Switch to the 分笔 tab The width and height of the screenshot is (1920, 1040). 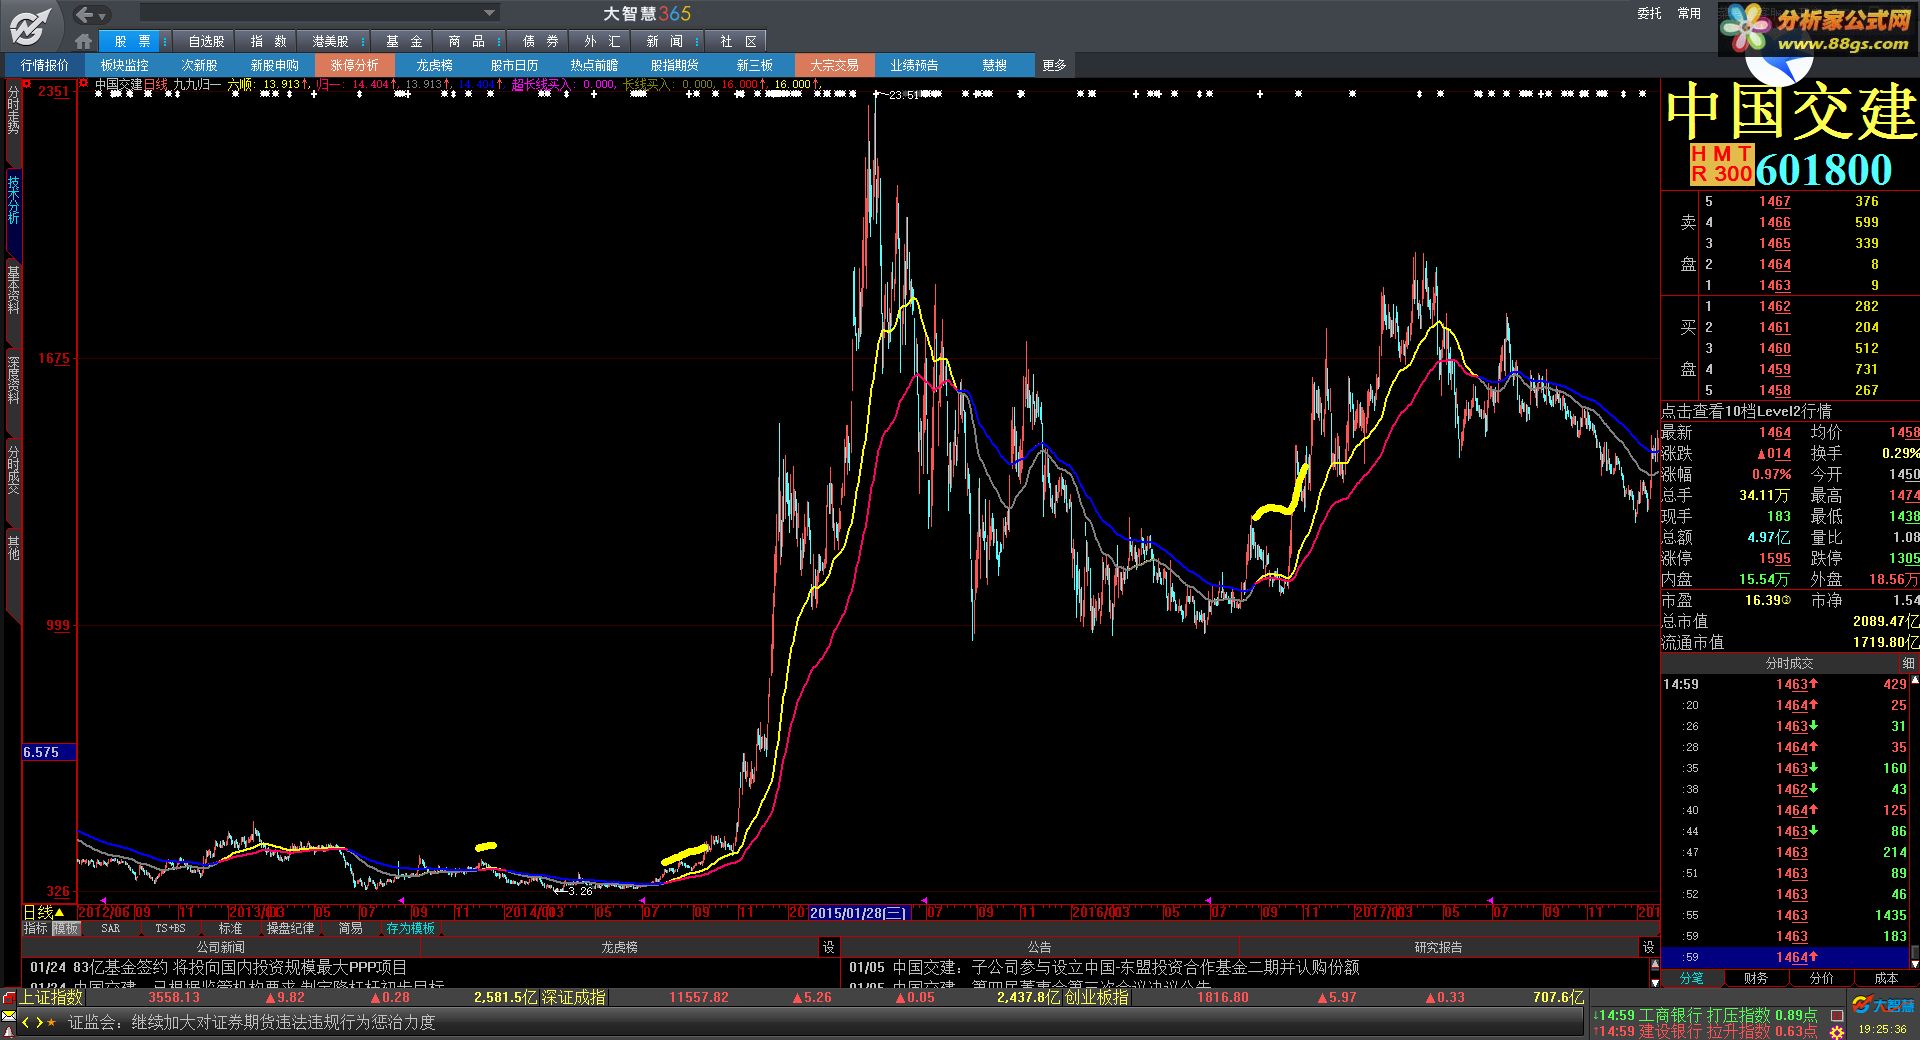coord(1691,978)
